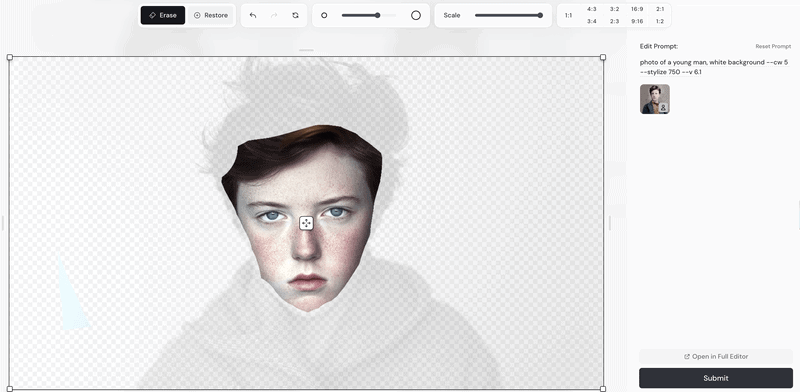Click the top-left canvas corner handle
This screenshot has width=800, height=392.
[10, 57]
